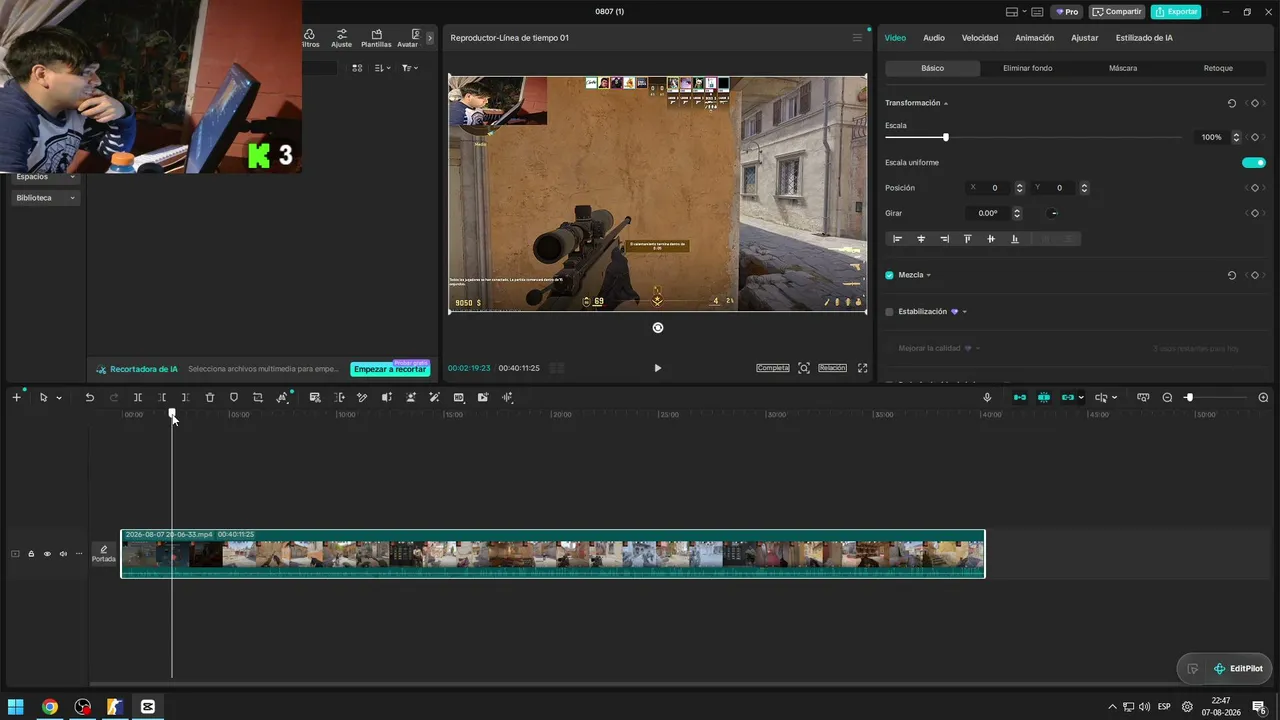The height and width of the screenshot is (720, 1280).
Task: Add a keyframe for Escala
Action: (x=1254, y=137)
